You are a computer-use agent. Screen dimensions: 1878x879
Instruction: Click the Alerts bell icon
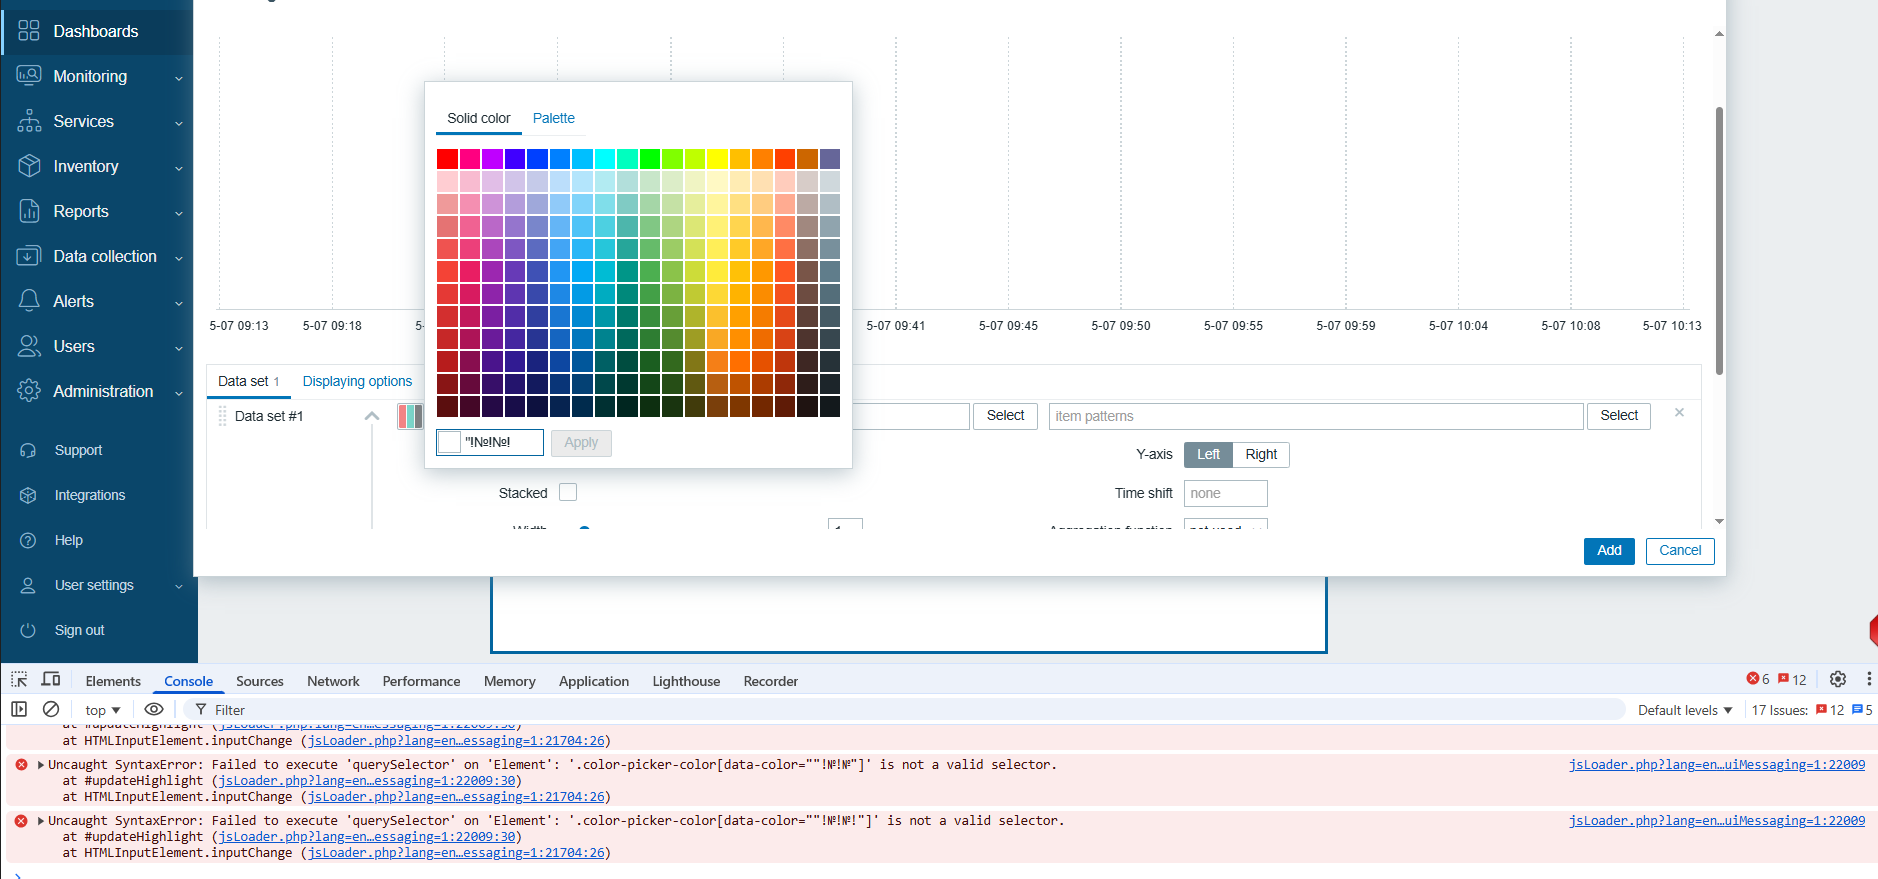coord(29,301)
